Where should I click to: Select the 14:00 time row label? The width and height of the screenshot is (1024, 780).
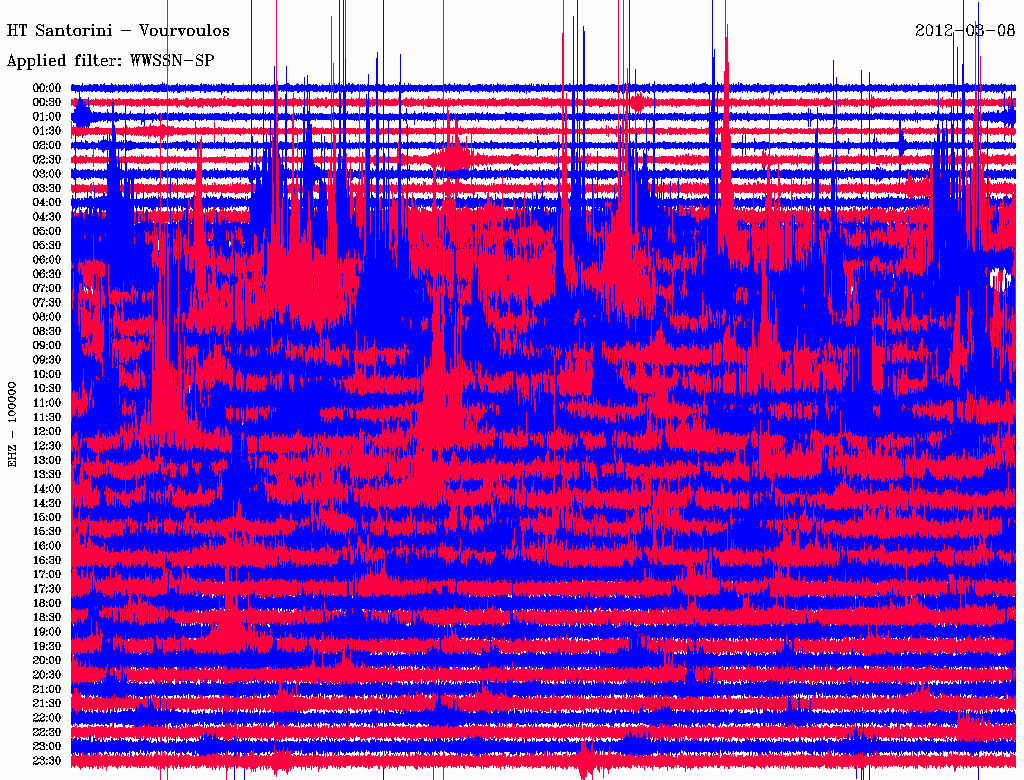point(47,489)
